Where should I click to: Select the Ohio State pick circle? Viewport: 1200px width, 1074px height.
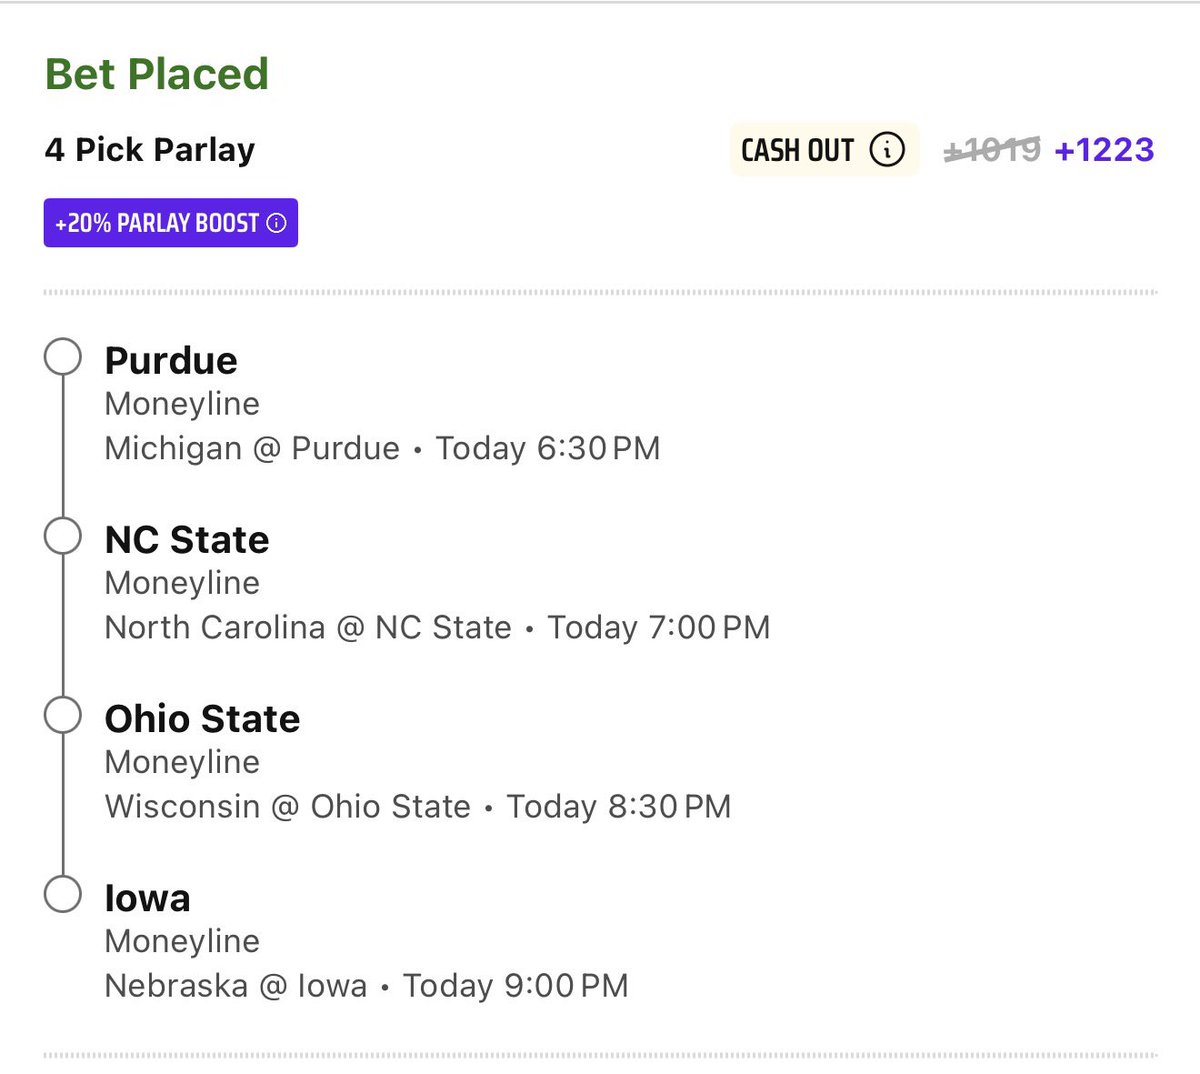(x=63, y=715)
